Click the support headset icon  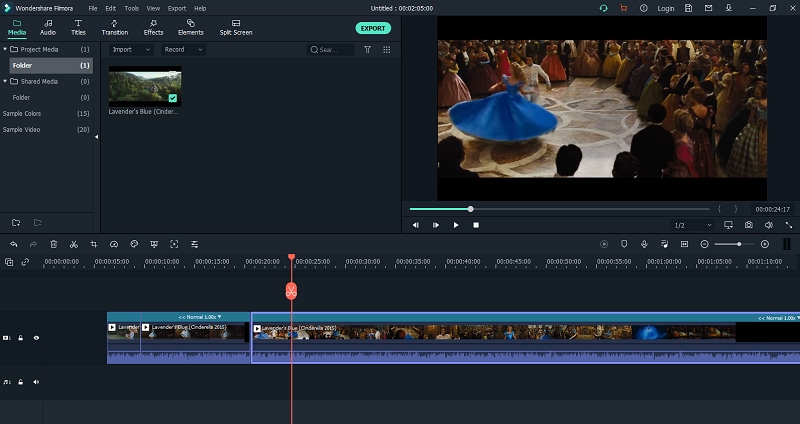pyautogui.click(x=604, y=8)
